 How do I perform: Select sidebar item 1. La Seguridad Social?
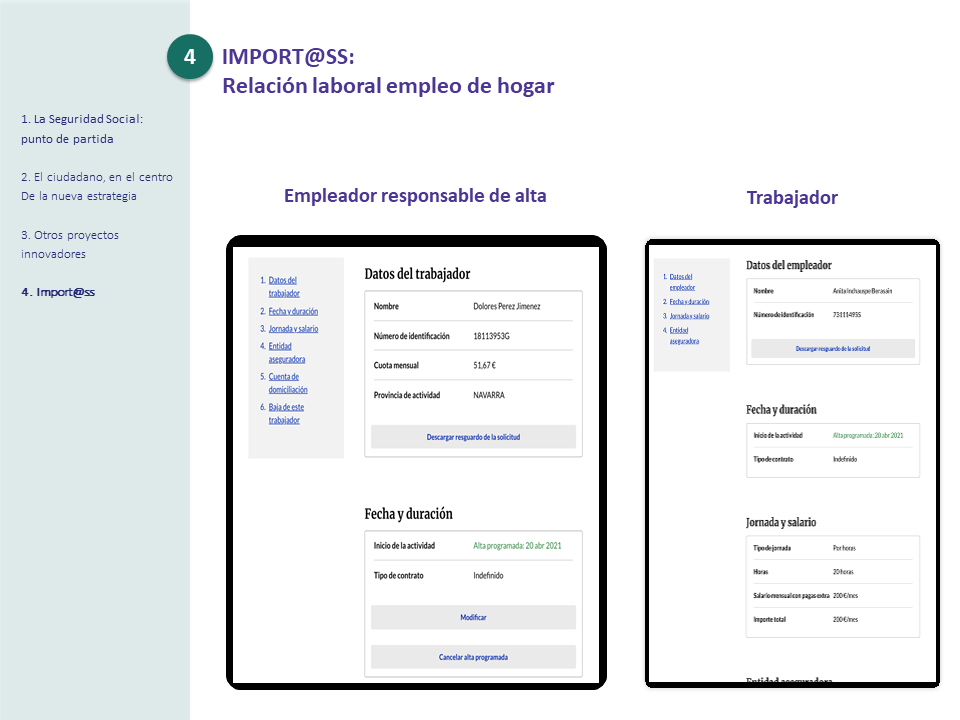82,129
